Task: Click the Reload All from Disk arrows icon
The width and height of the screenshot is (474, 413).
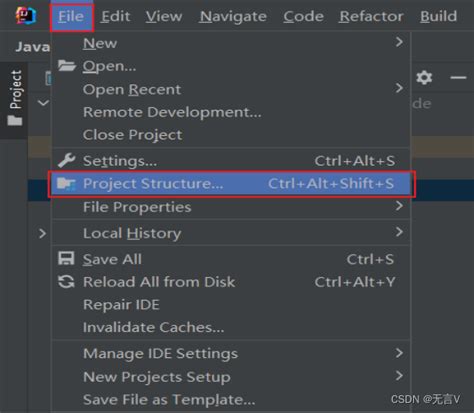Action: [x=66, y=282]
